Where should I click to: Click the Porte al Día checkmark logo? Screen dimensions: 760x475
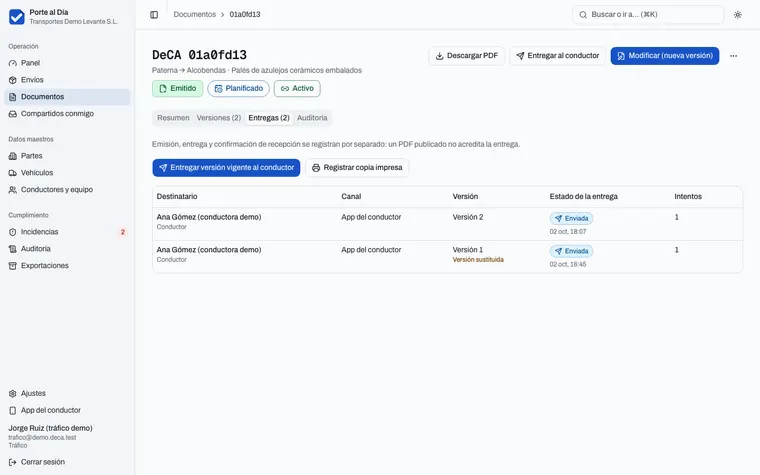click(x=16, y=16)
